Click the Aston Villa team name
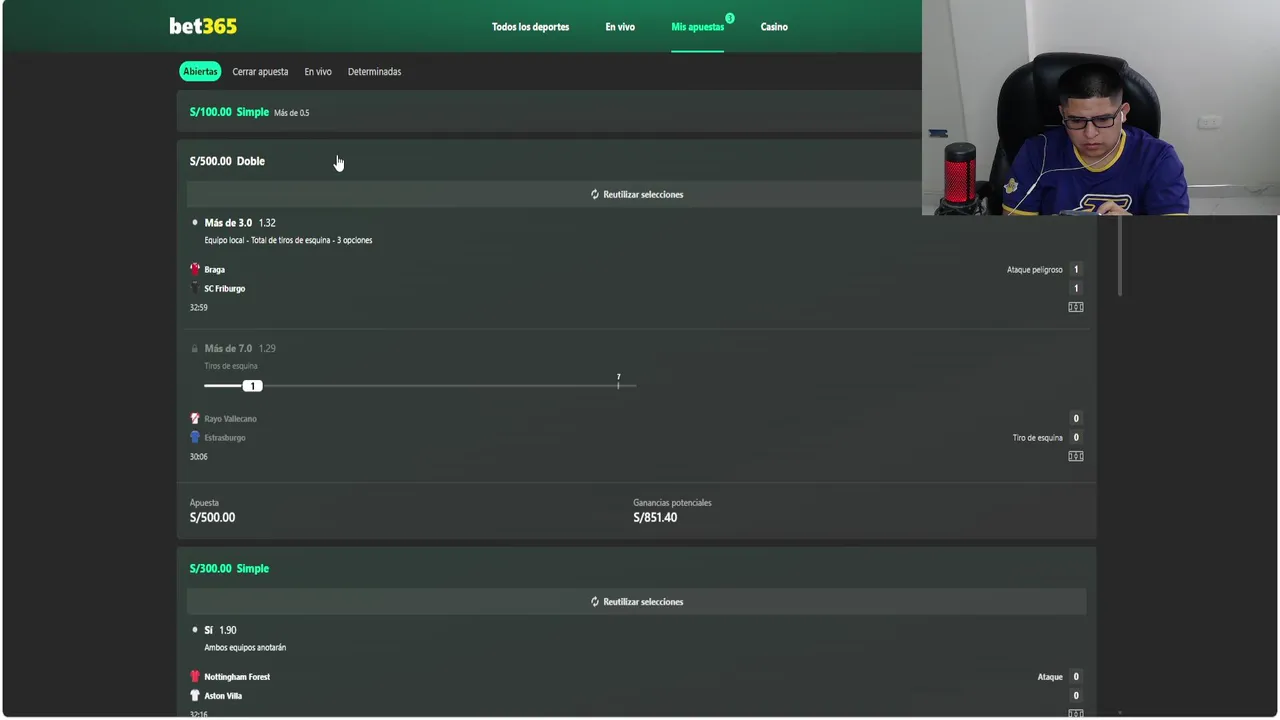The width and height of the screenshot is (1280, 720). [x=223, y=695]
